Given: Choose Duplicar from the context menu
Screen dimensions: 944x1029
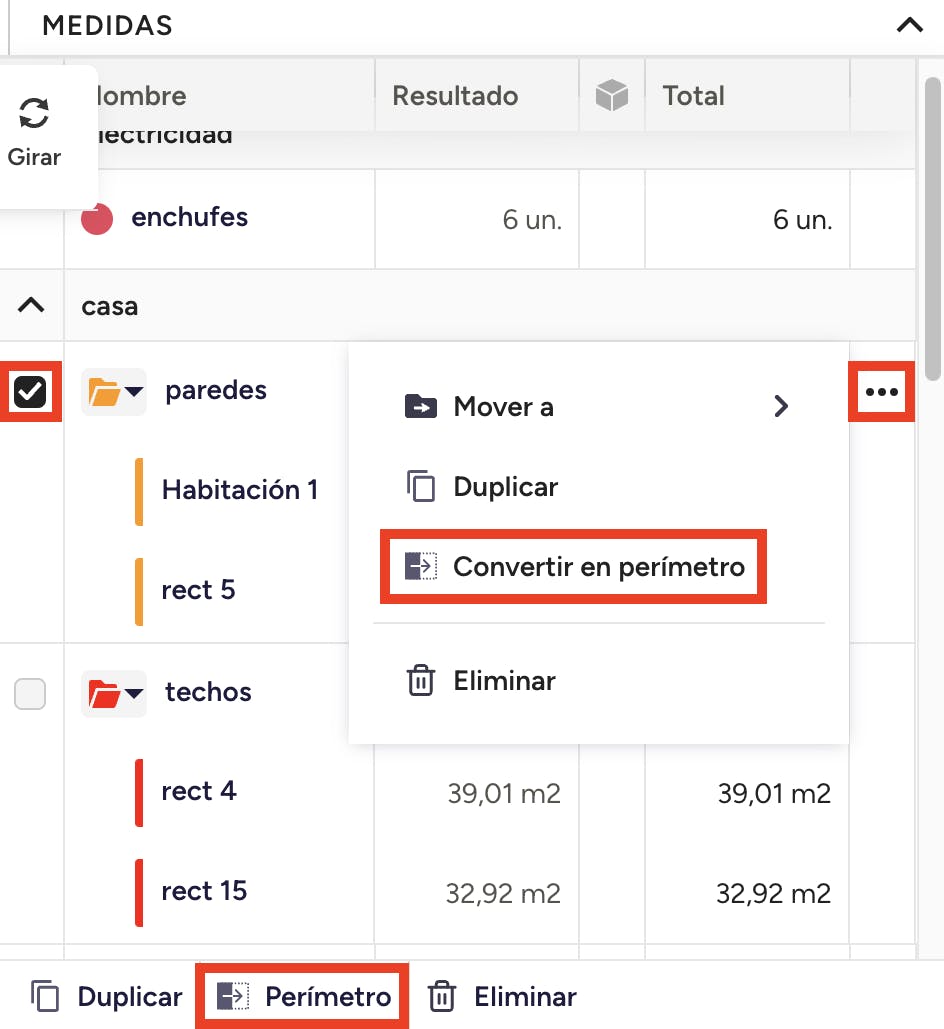Looking at the screenshot, I should coord(505,487).
